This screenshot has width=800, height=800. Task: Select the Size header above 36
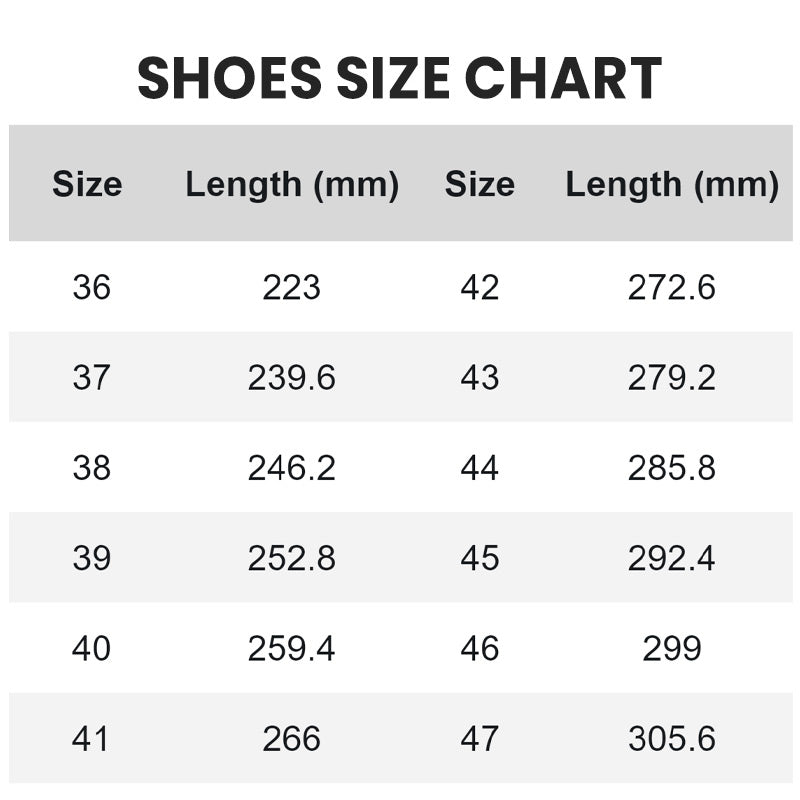pyautogui.click(x=87, y=184)
